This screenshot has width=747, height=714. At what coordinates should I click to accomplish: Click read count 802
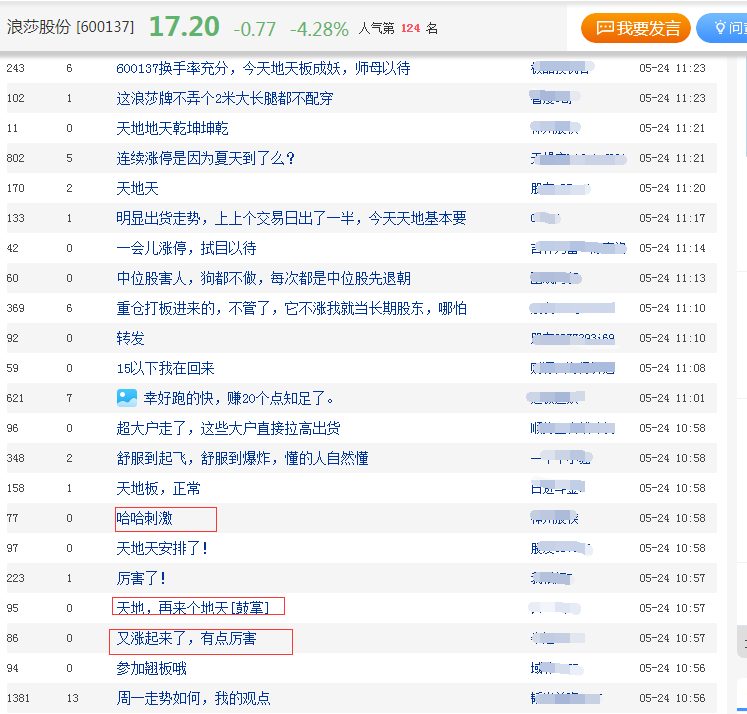[15, 159]
